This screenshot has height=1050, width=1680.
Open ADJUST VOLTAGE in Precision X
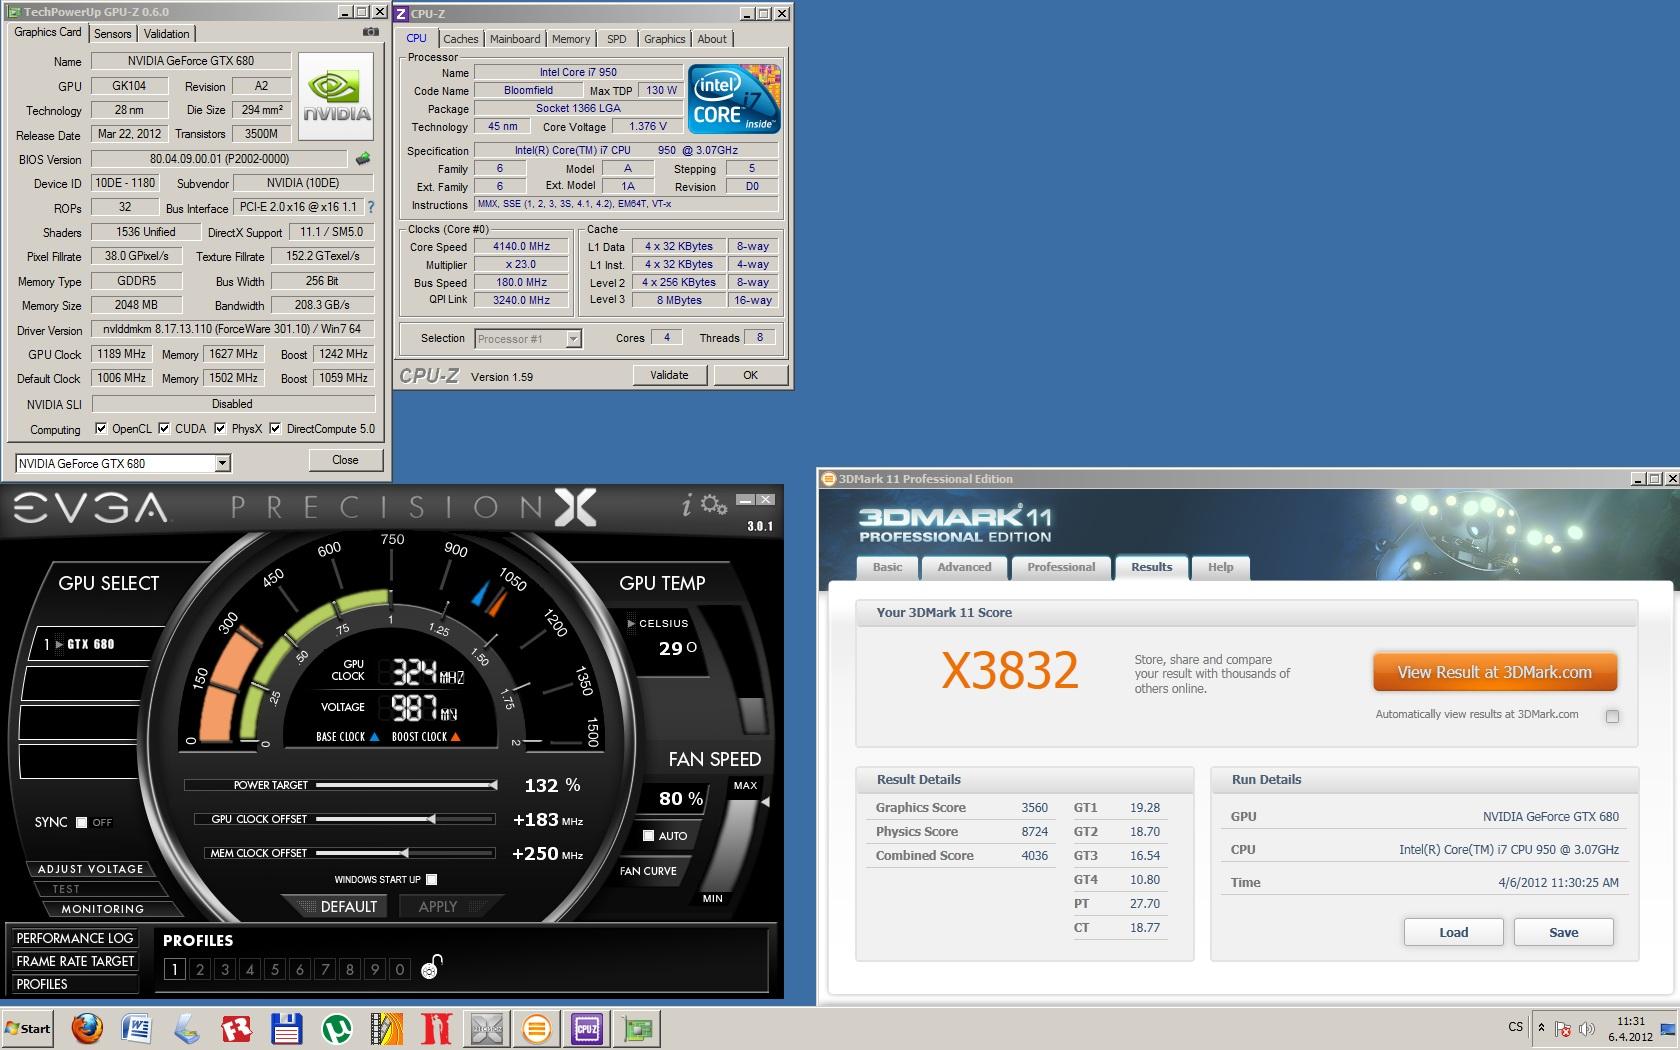point(90,869)
